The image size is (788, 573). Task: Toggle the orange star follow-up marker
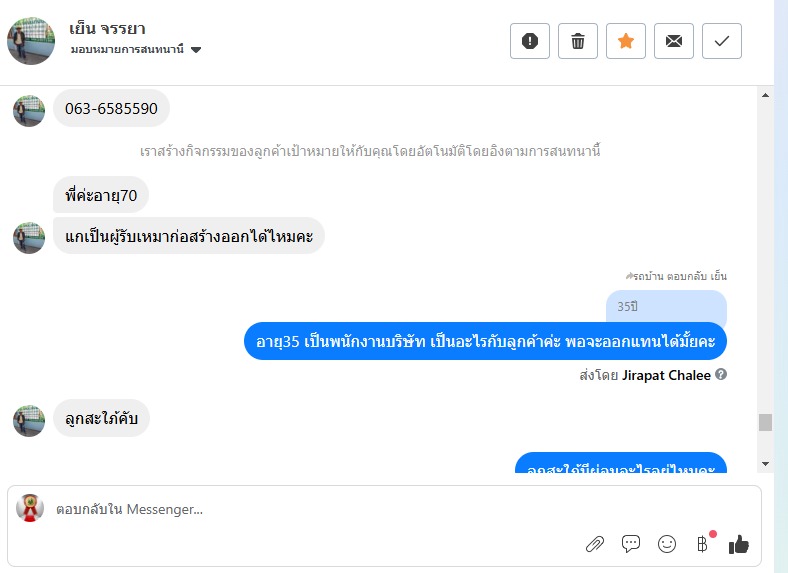point(626,41)
